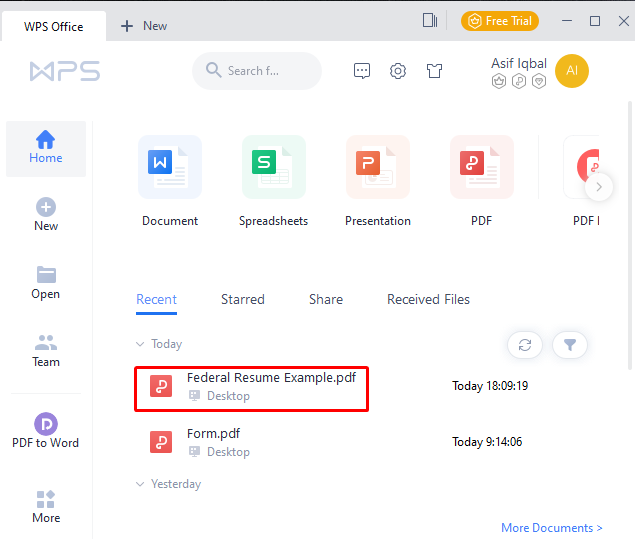
Task: Open Form.pdf file
Action: (213, 434)
